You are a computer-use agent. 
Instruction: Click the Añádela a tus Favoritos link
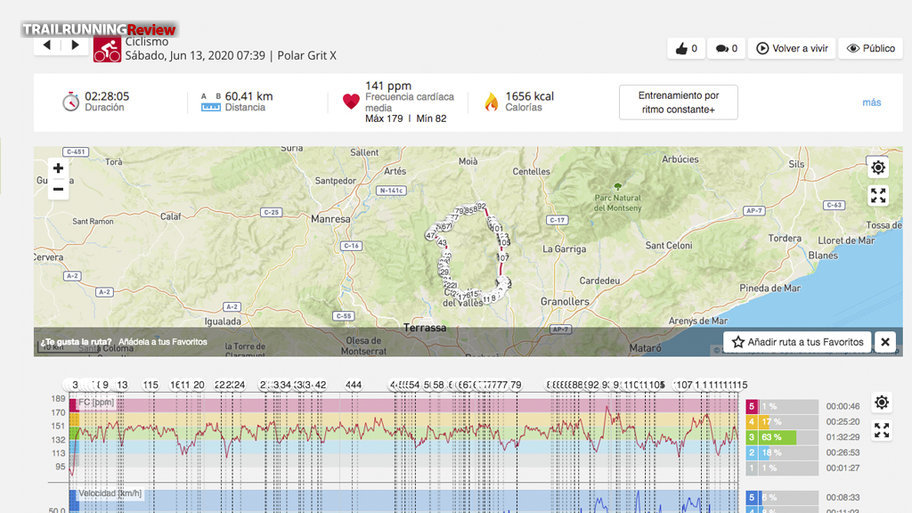tap(163, 342)
